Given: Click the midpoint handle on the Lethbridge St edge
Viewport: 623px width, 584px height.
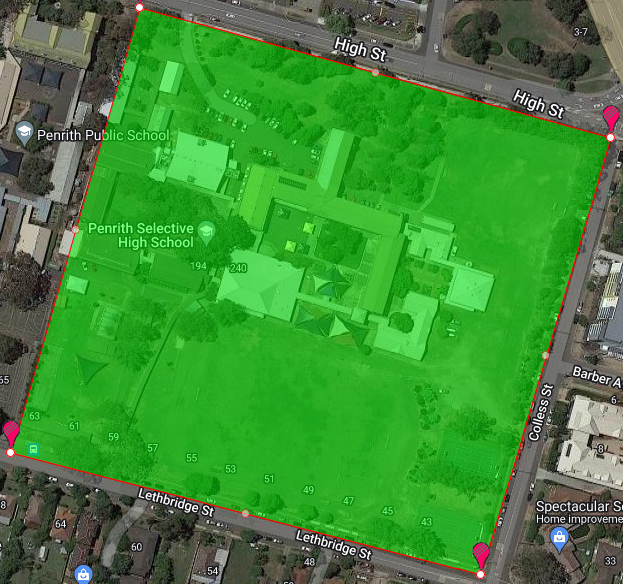Looking at the screenshot, I should click(245, 514).
